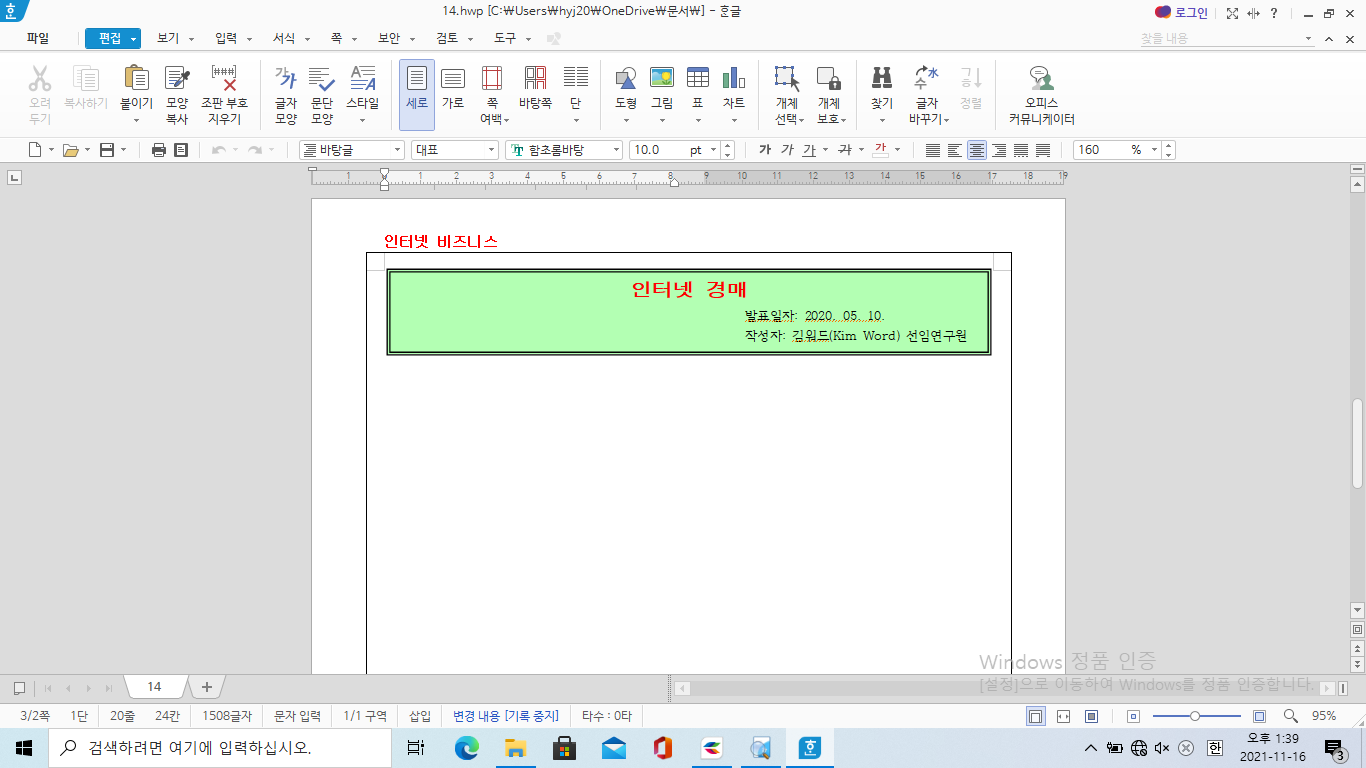
Task: Click the 붙이기 (Paste) icon
Action: (136, 79)
